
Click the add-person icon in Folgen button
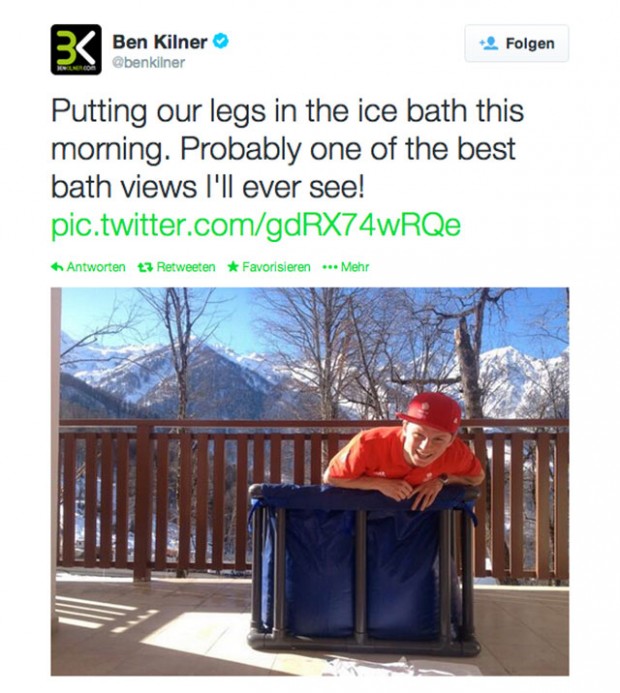pos(489,43)
